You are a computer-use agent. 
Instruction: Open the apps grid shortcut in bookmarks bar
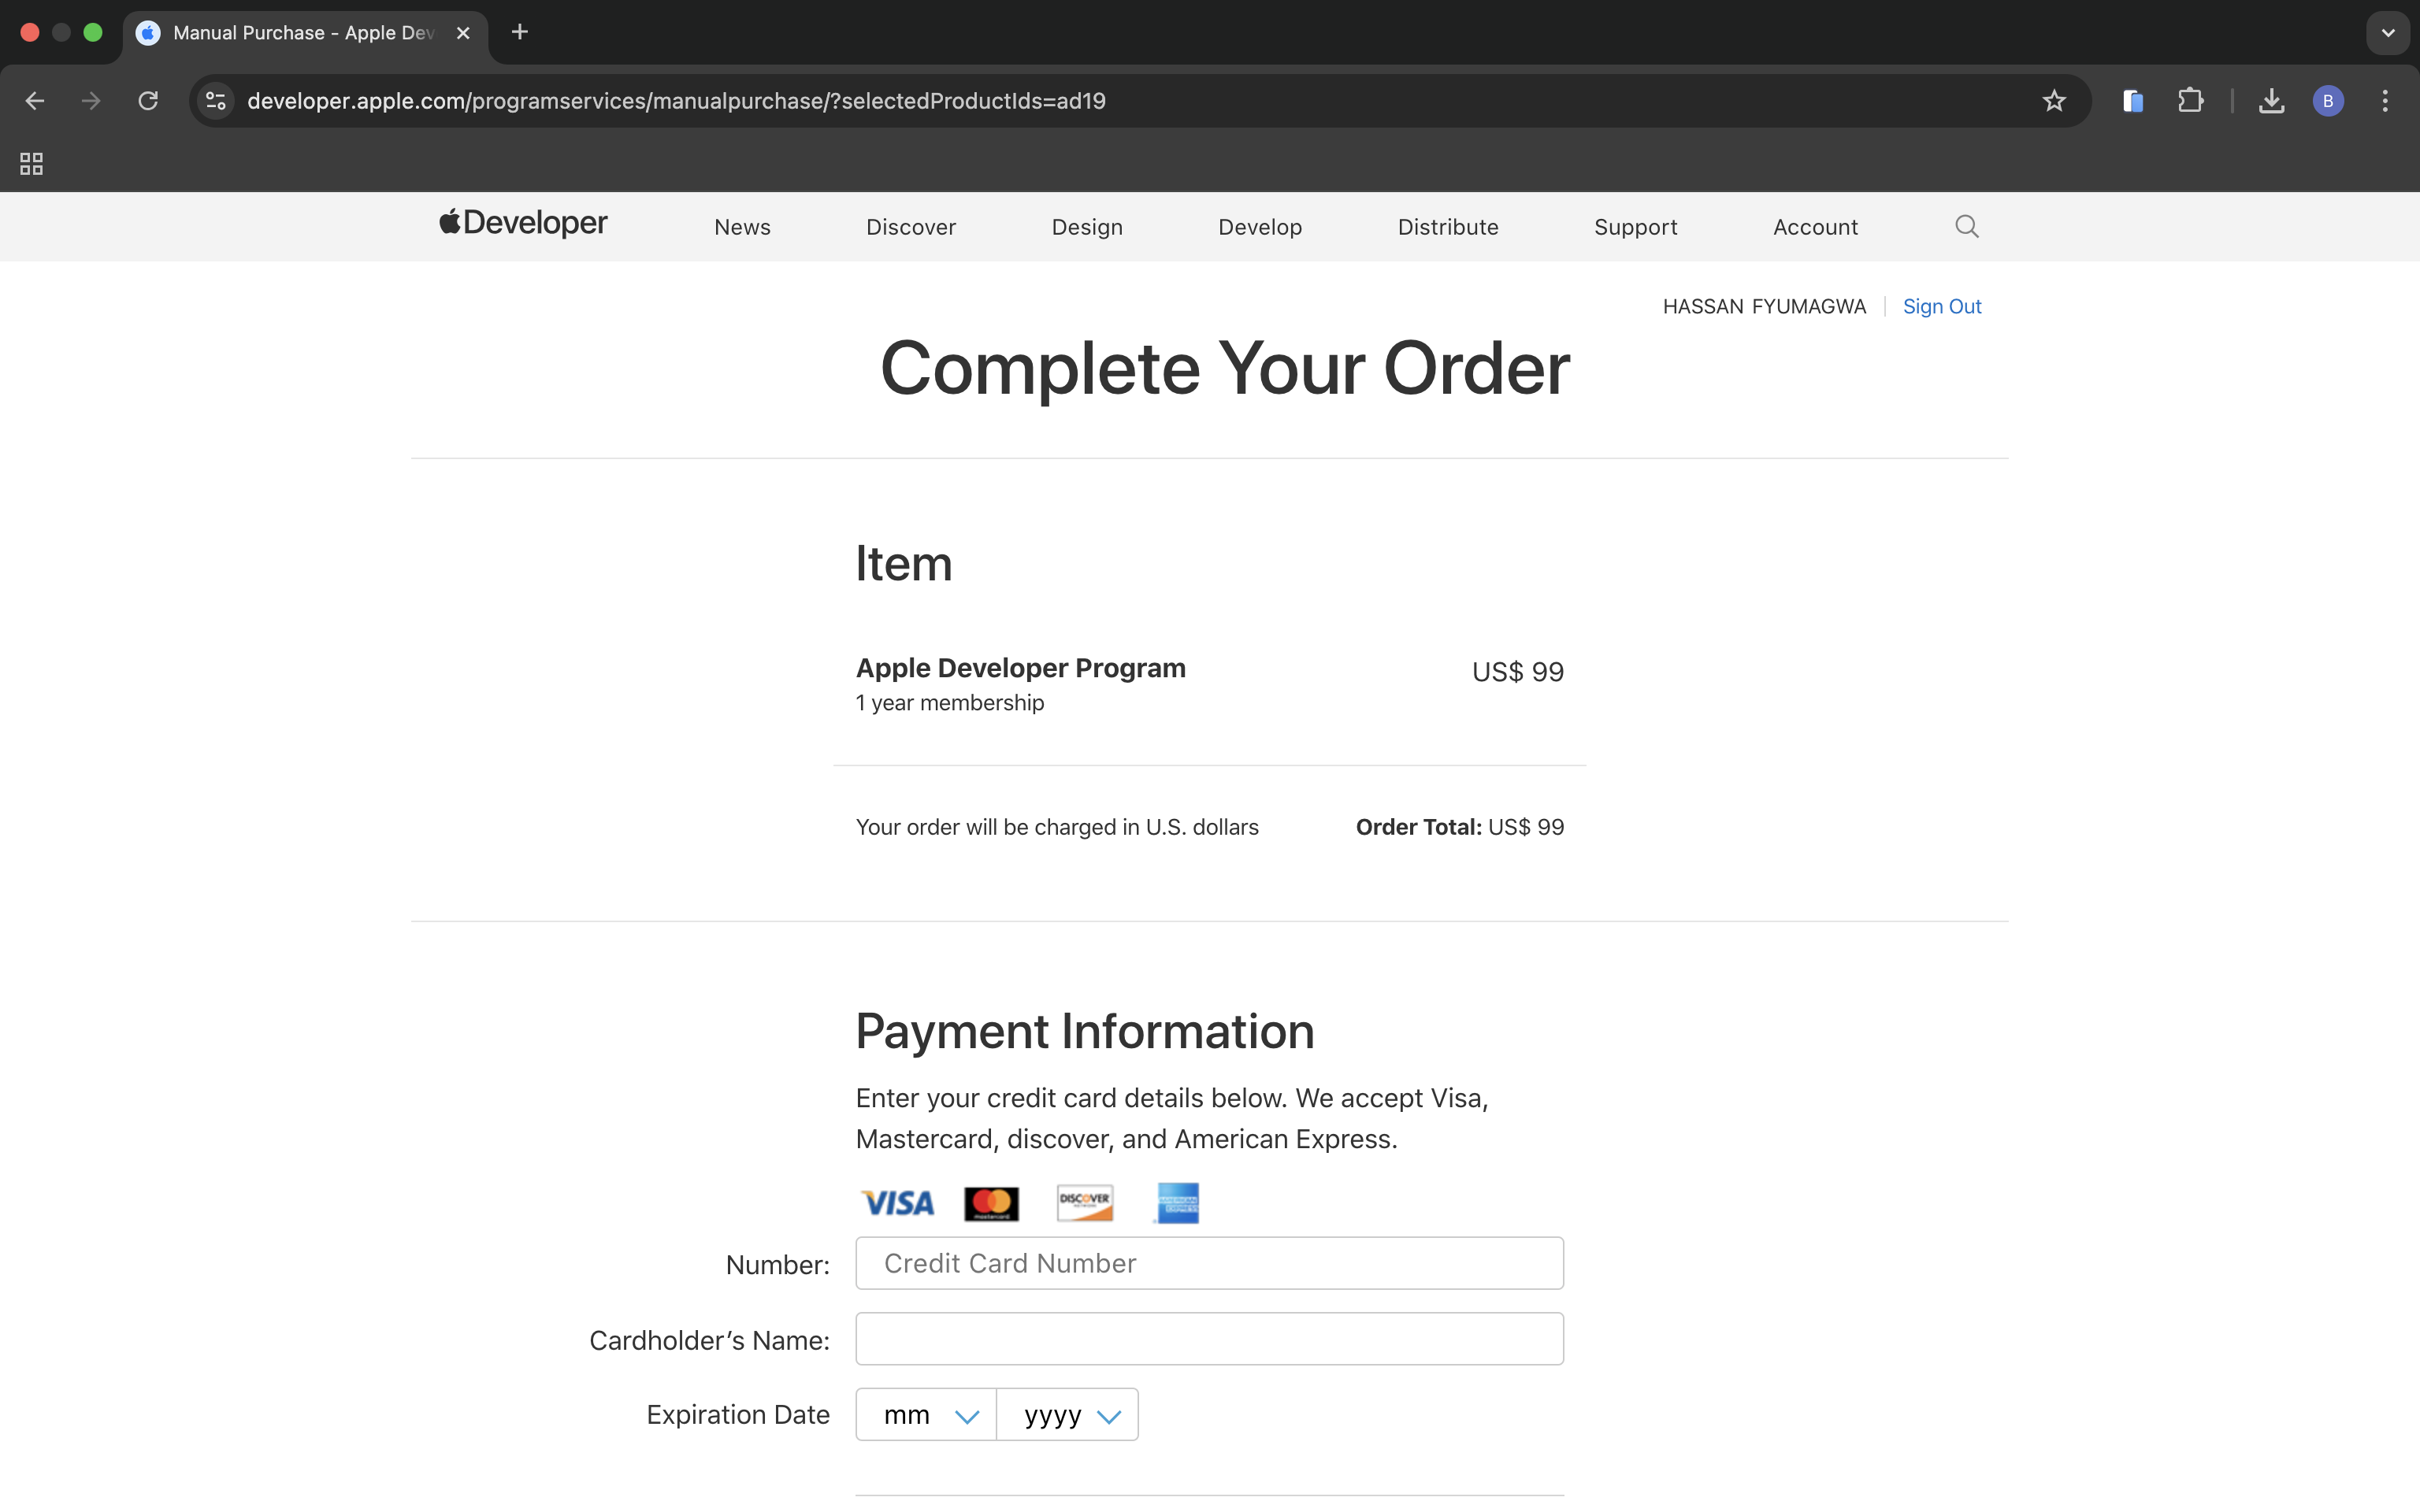click(32, 163)
